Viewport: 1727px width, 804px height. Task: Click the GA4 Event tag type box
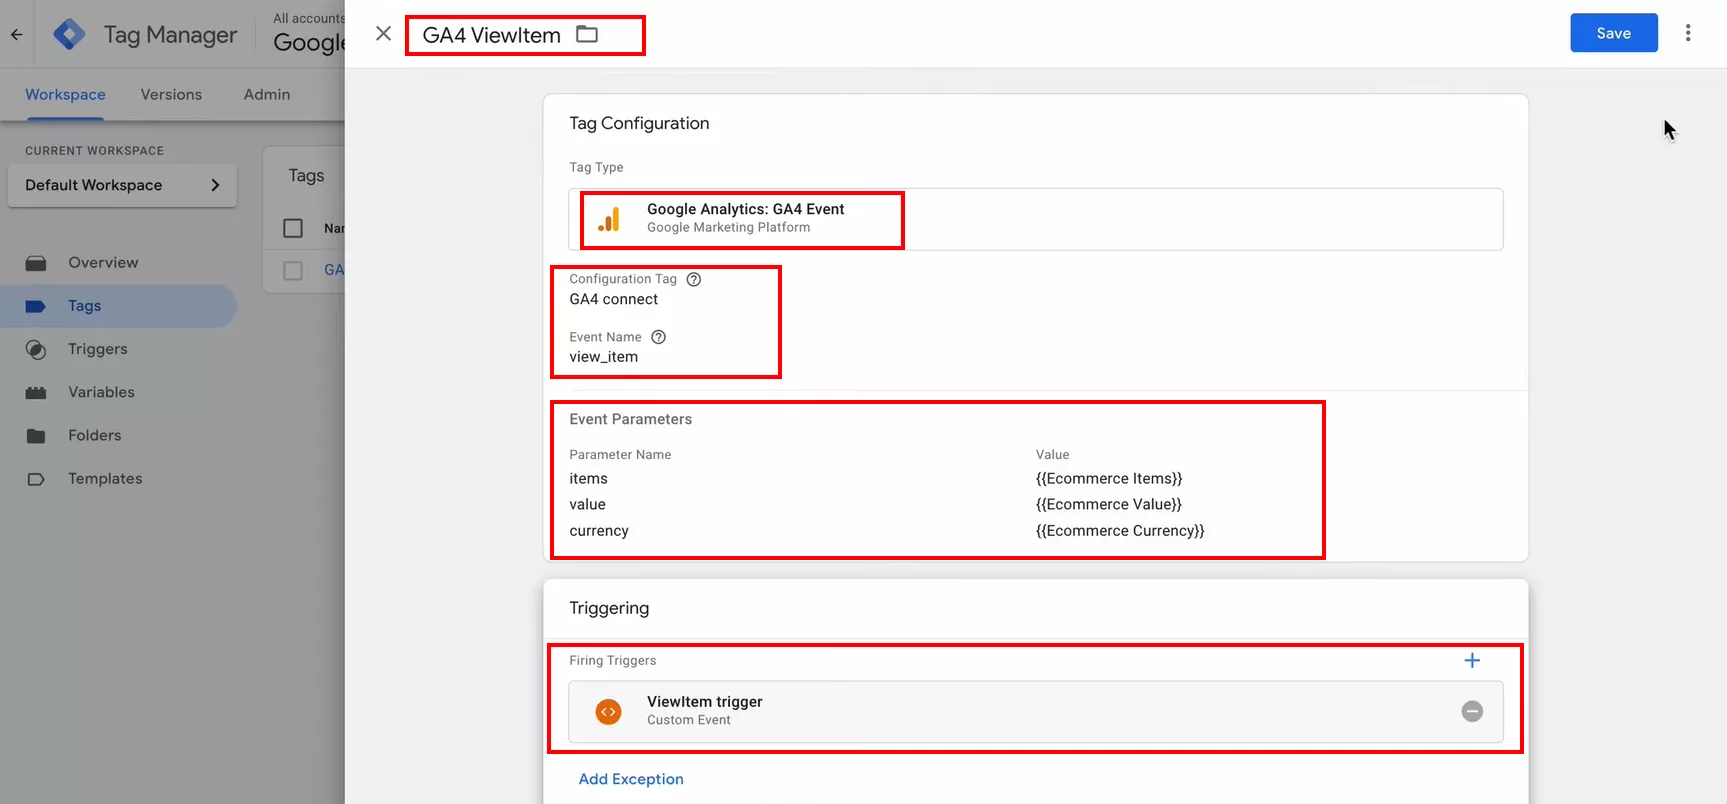[1035, 219]
